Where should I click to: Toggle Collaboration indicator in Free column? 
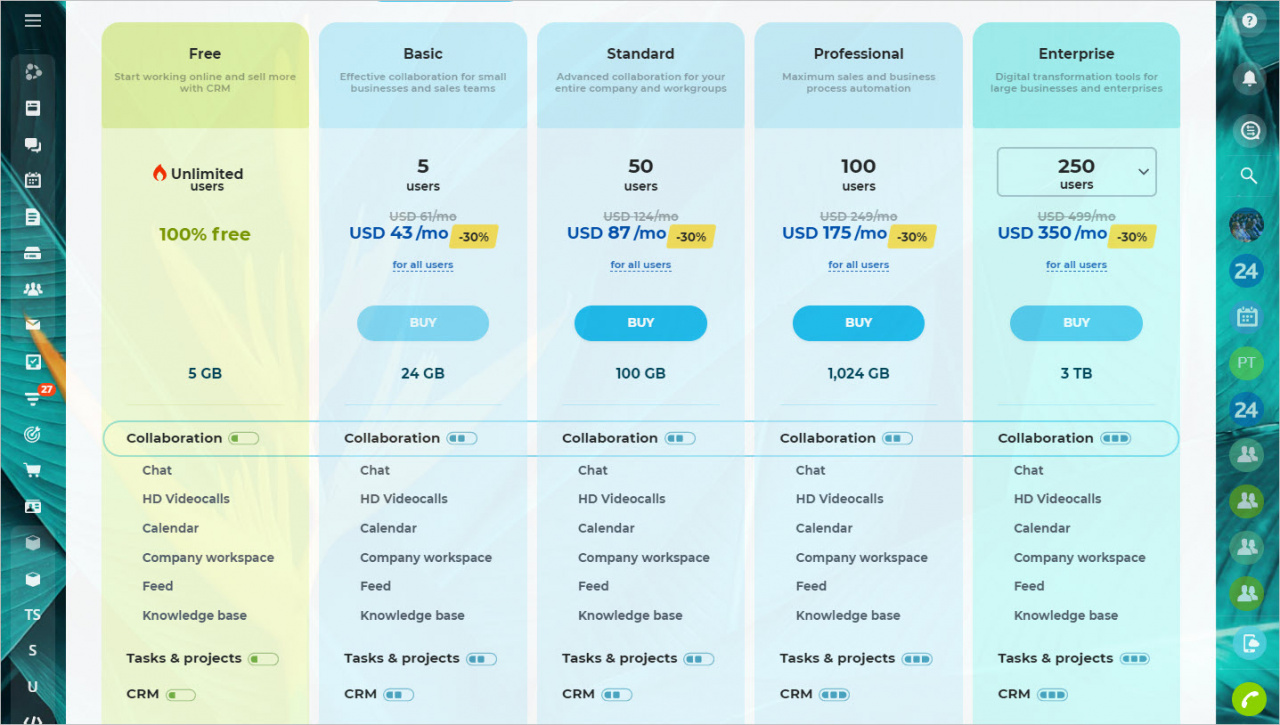tap(243, 438)
